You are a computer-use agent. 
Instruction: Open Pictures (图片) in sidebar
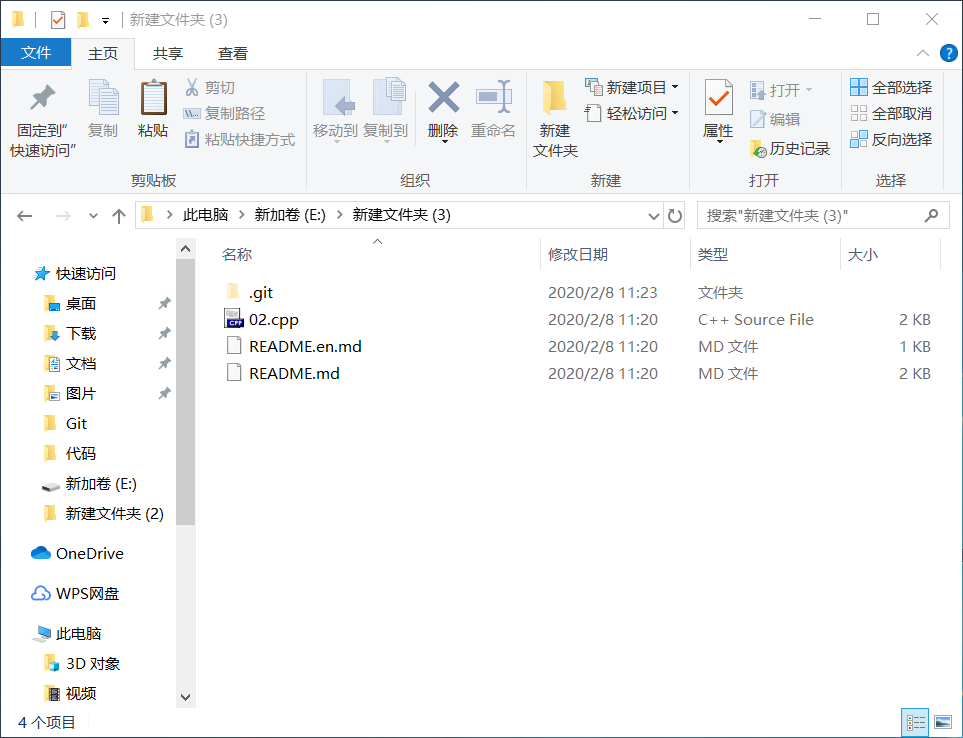pos(71,394)
